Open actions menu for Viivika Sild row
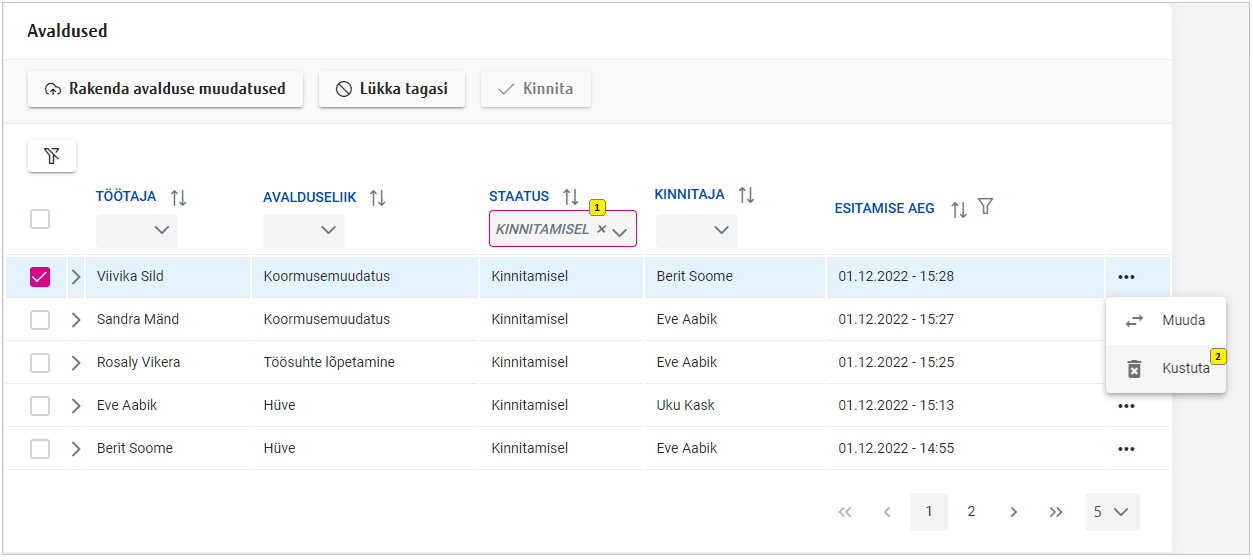The height and width of the screenshot is (560, 1253). 1126,277
